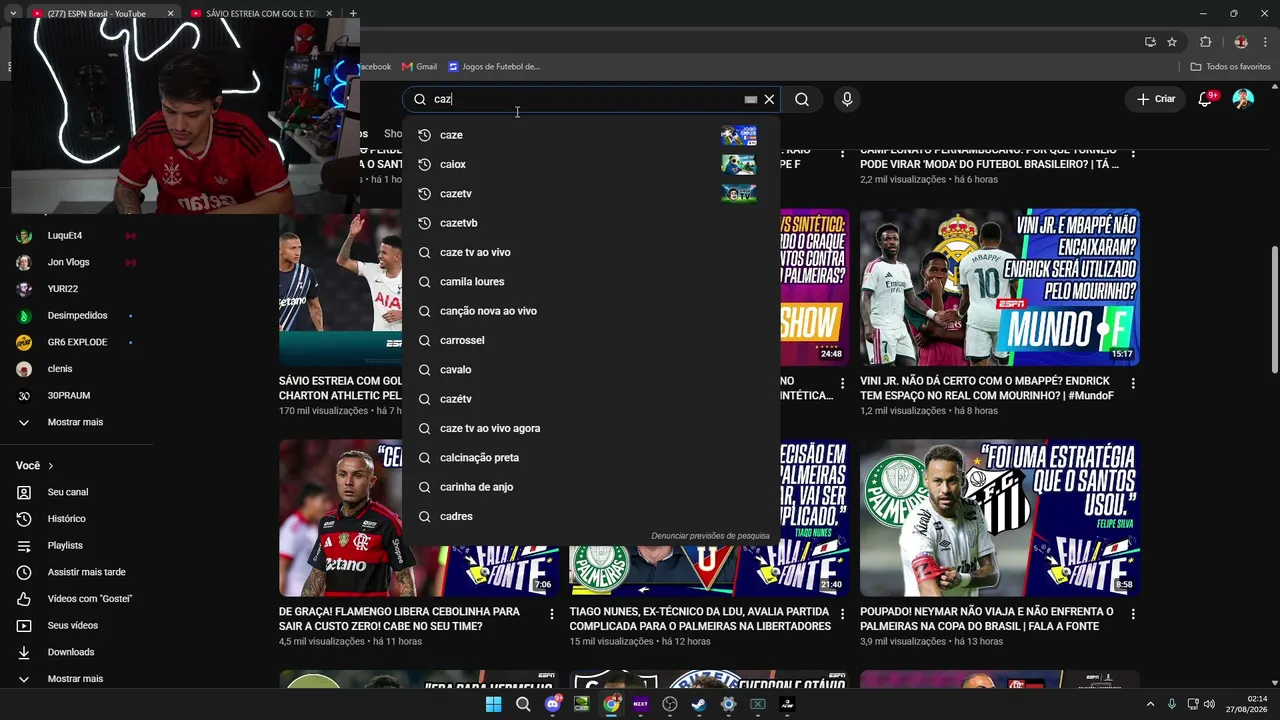This screenshot has height=720, width=1280.
Task: Open the Neymar Palmeiras Santos video thumbnail
Action: click(1000, 518)
